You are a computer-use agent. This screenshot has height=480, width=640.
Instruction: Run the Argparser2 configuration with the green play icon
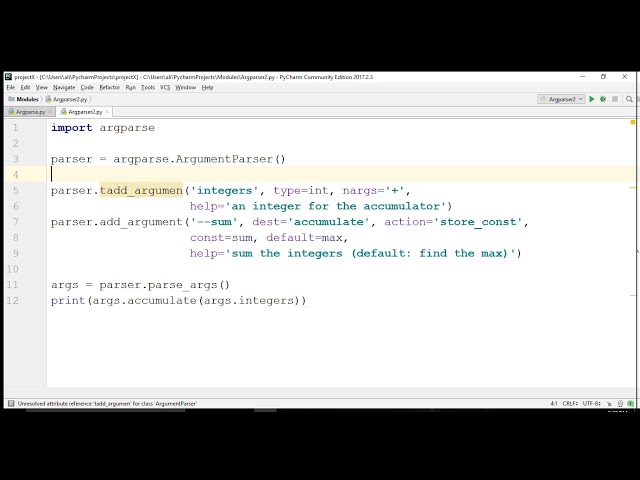click(591, 99)
